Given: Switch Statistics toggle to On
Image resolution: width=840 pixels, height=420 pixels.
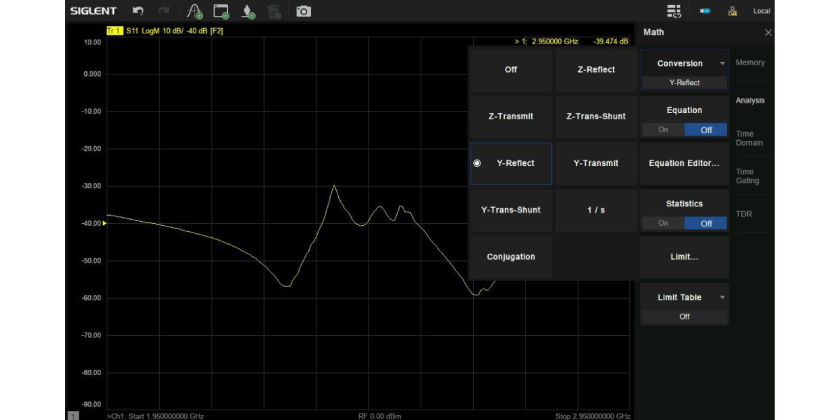Looking at the screenshot, I should pyautogui.click(x=663, y=223).
